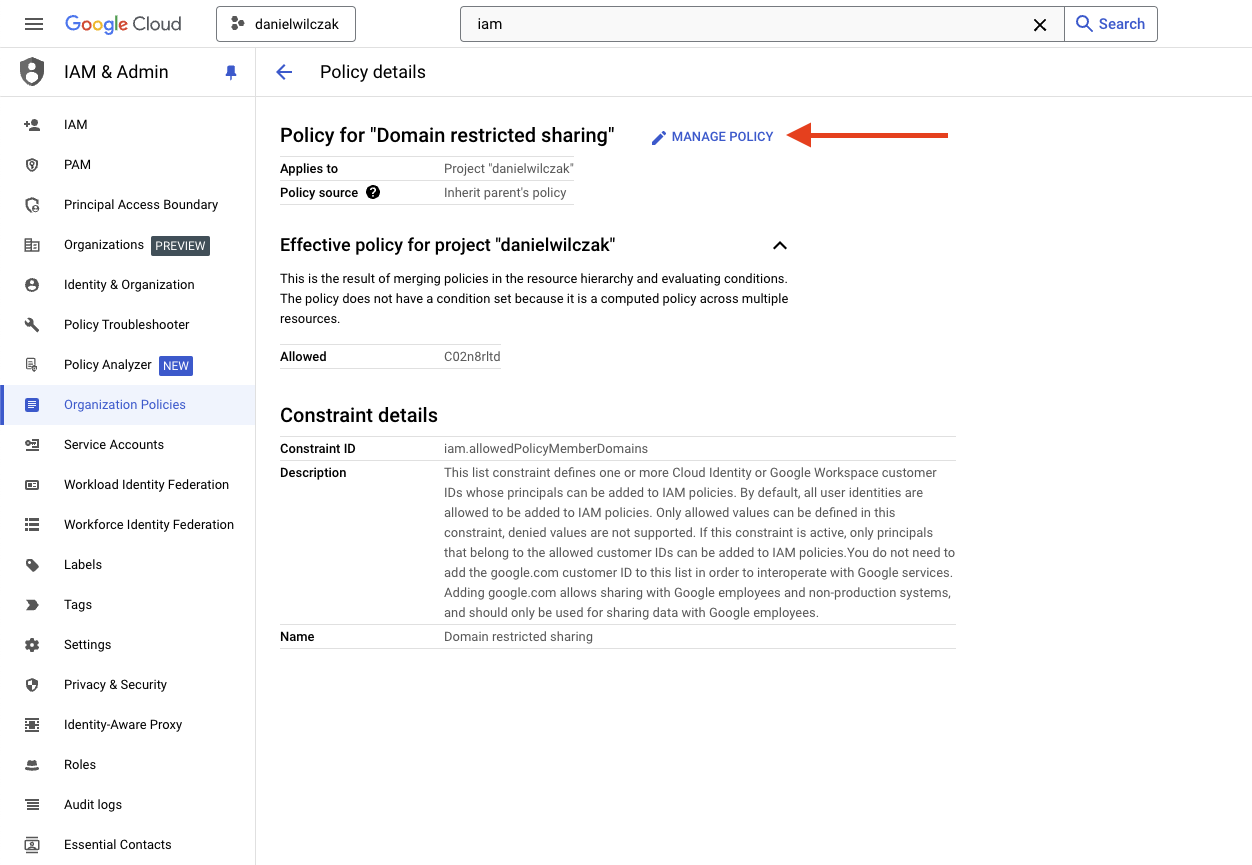
Task: Click the Policy Analyzer document icon
Action: pyautogui.click(x=32, y=365)
